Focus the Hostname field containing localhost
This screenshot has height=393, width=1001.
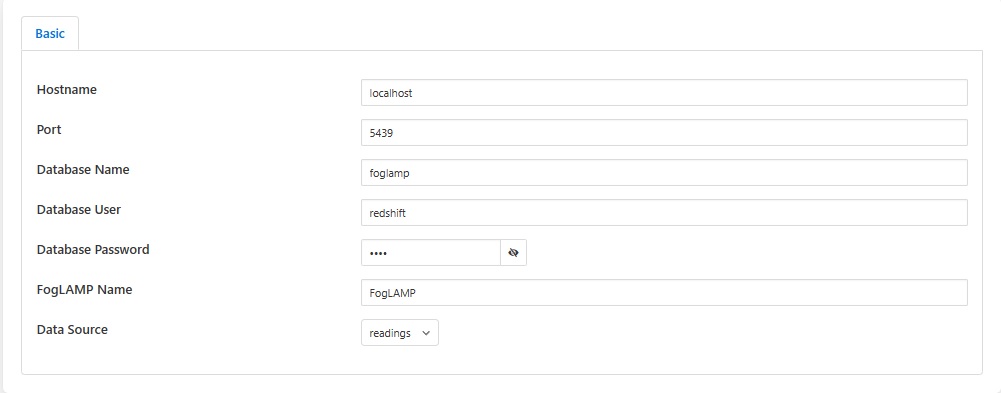[x=664, y=93]
